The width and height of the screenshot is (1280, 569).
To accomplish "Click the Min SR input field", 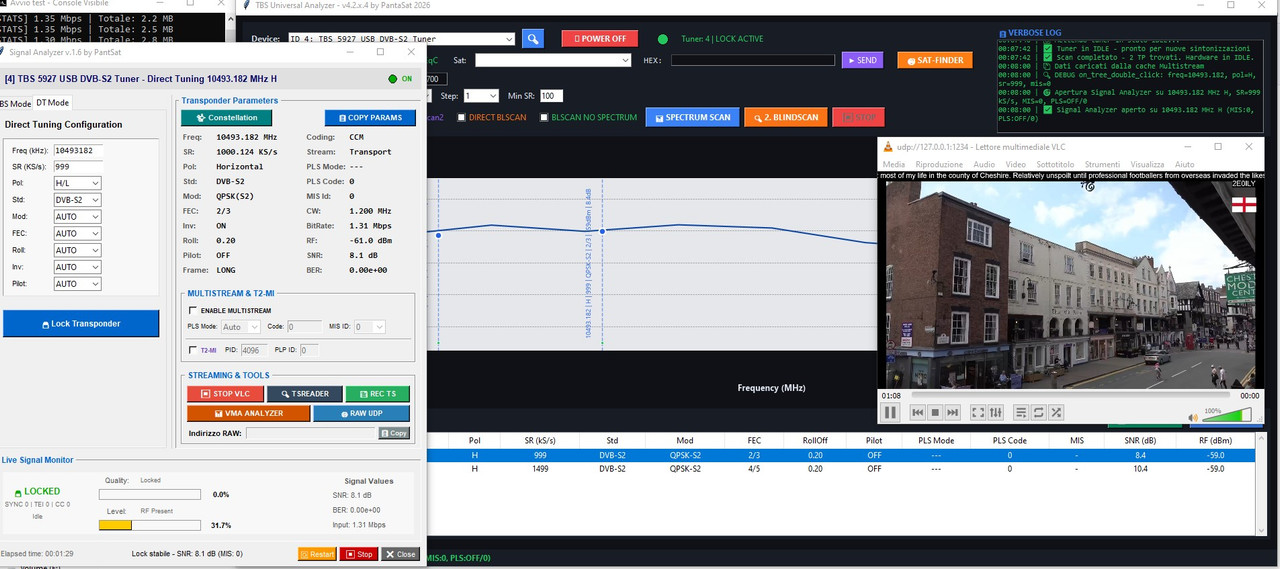I will point(551,96).
